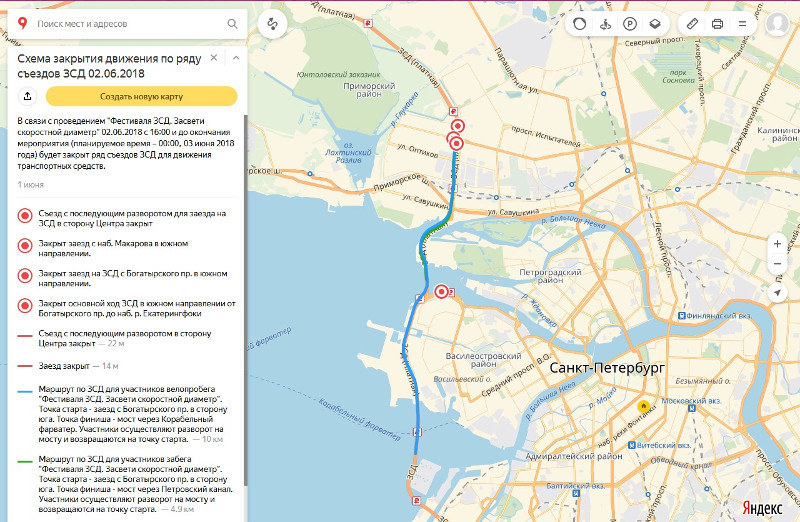800x522 pixels.
Task: Click the Яндекс logo link
Action: pyautogui.click(x=762, y=508)
